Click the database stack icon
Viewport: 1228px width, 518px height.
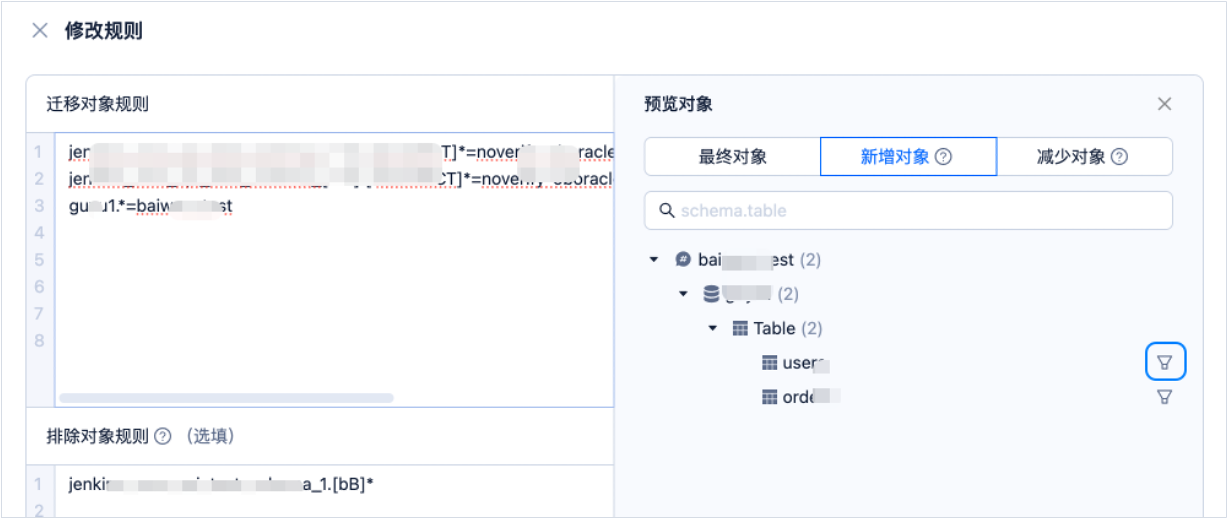pos(712,294)
